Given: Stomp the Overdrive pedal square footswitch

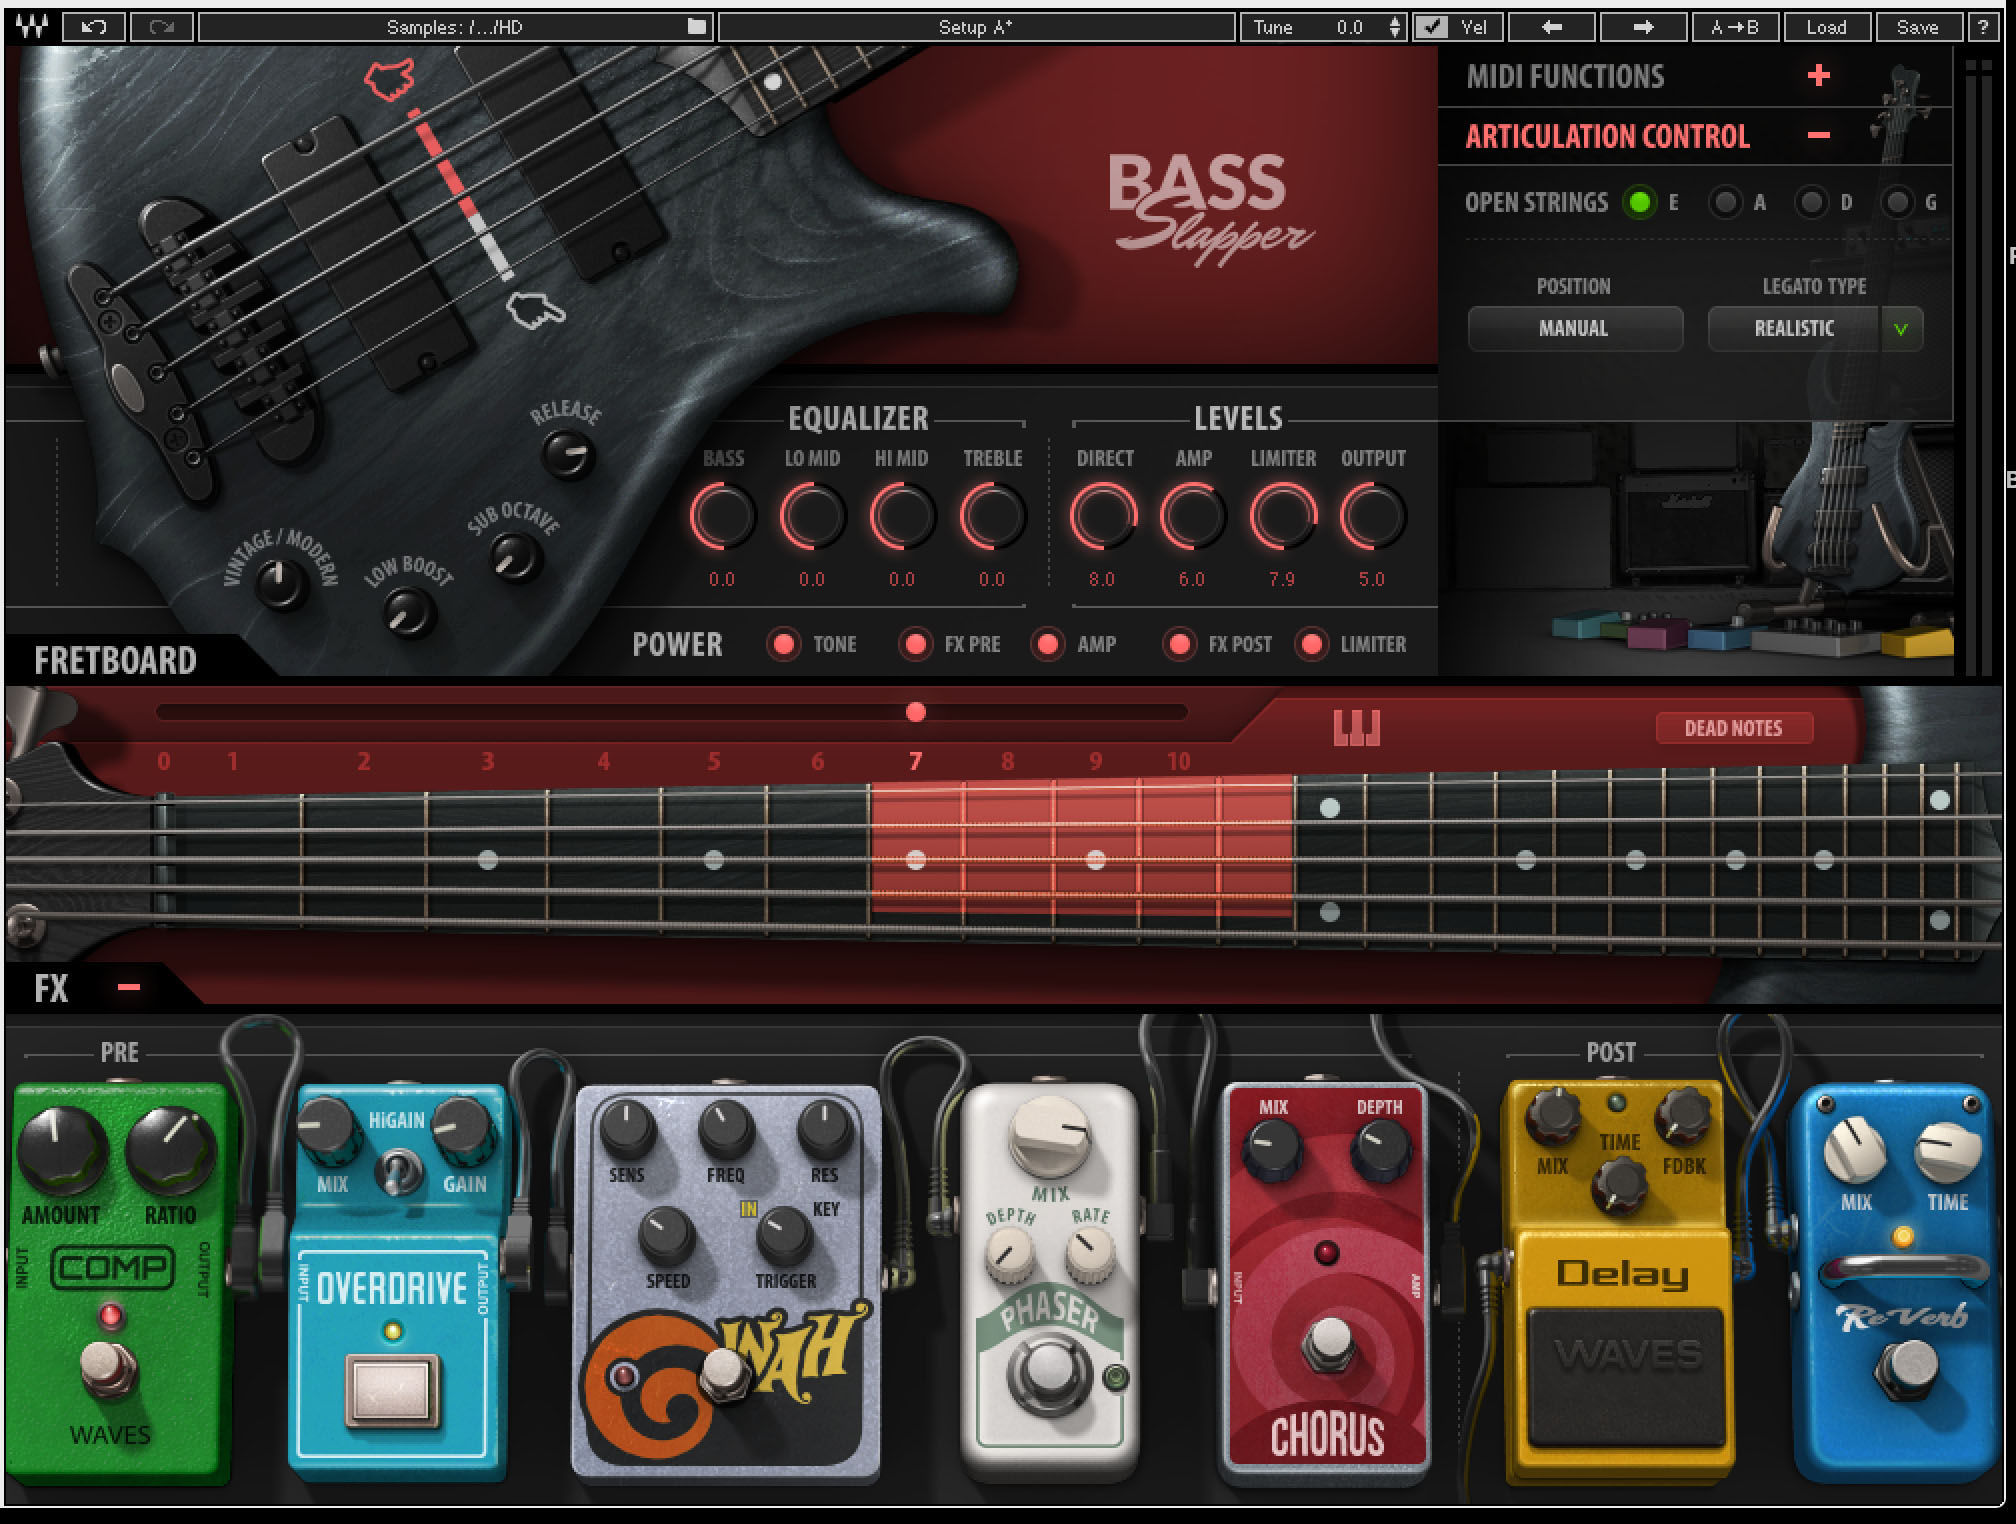Looking at the screenshot, I should (x=392, y=1390).
